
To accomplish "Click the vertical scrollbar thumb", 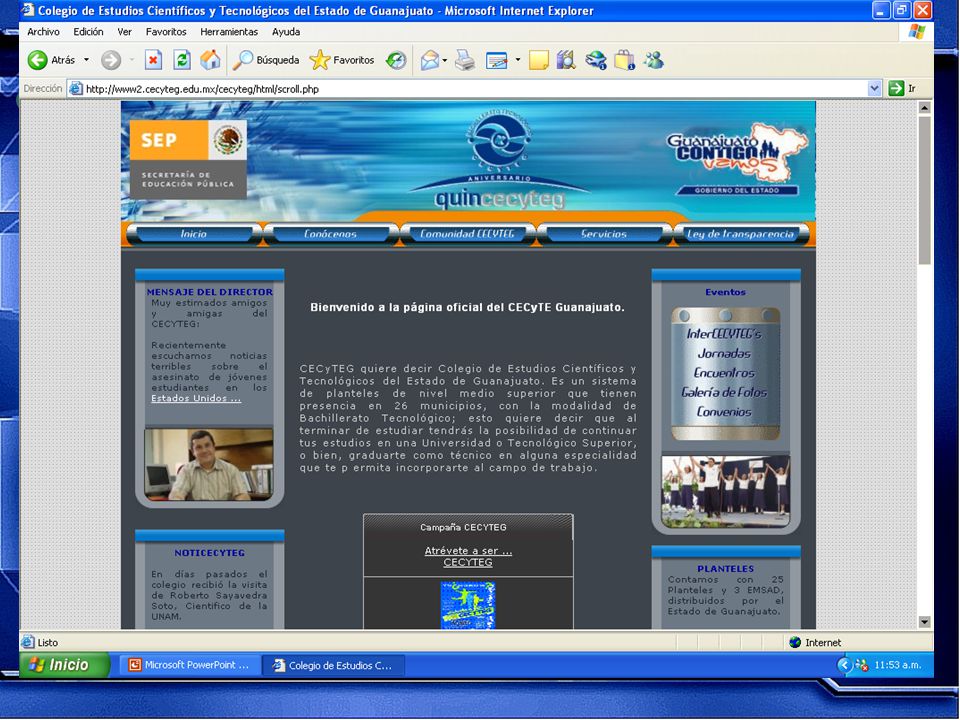I will tap(924, 190).
